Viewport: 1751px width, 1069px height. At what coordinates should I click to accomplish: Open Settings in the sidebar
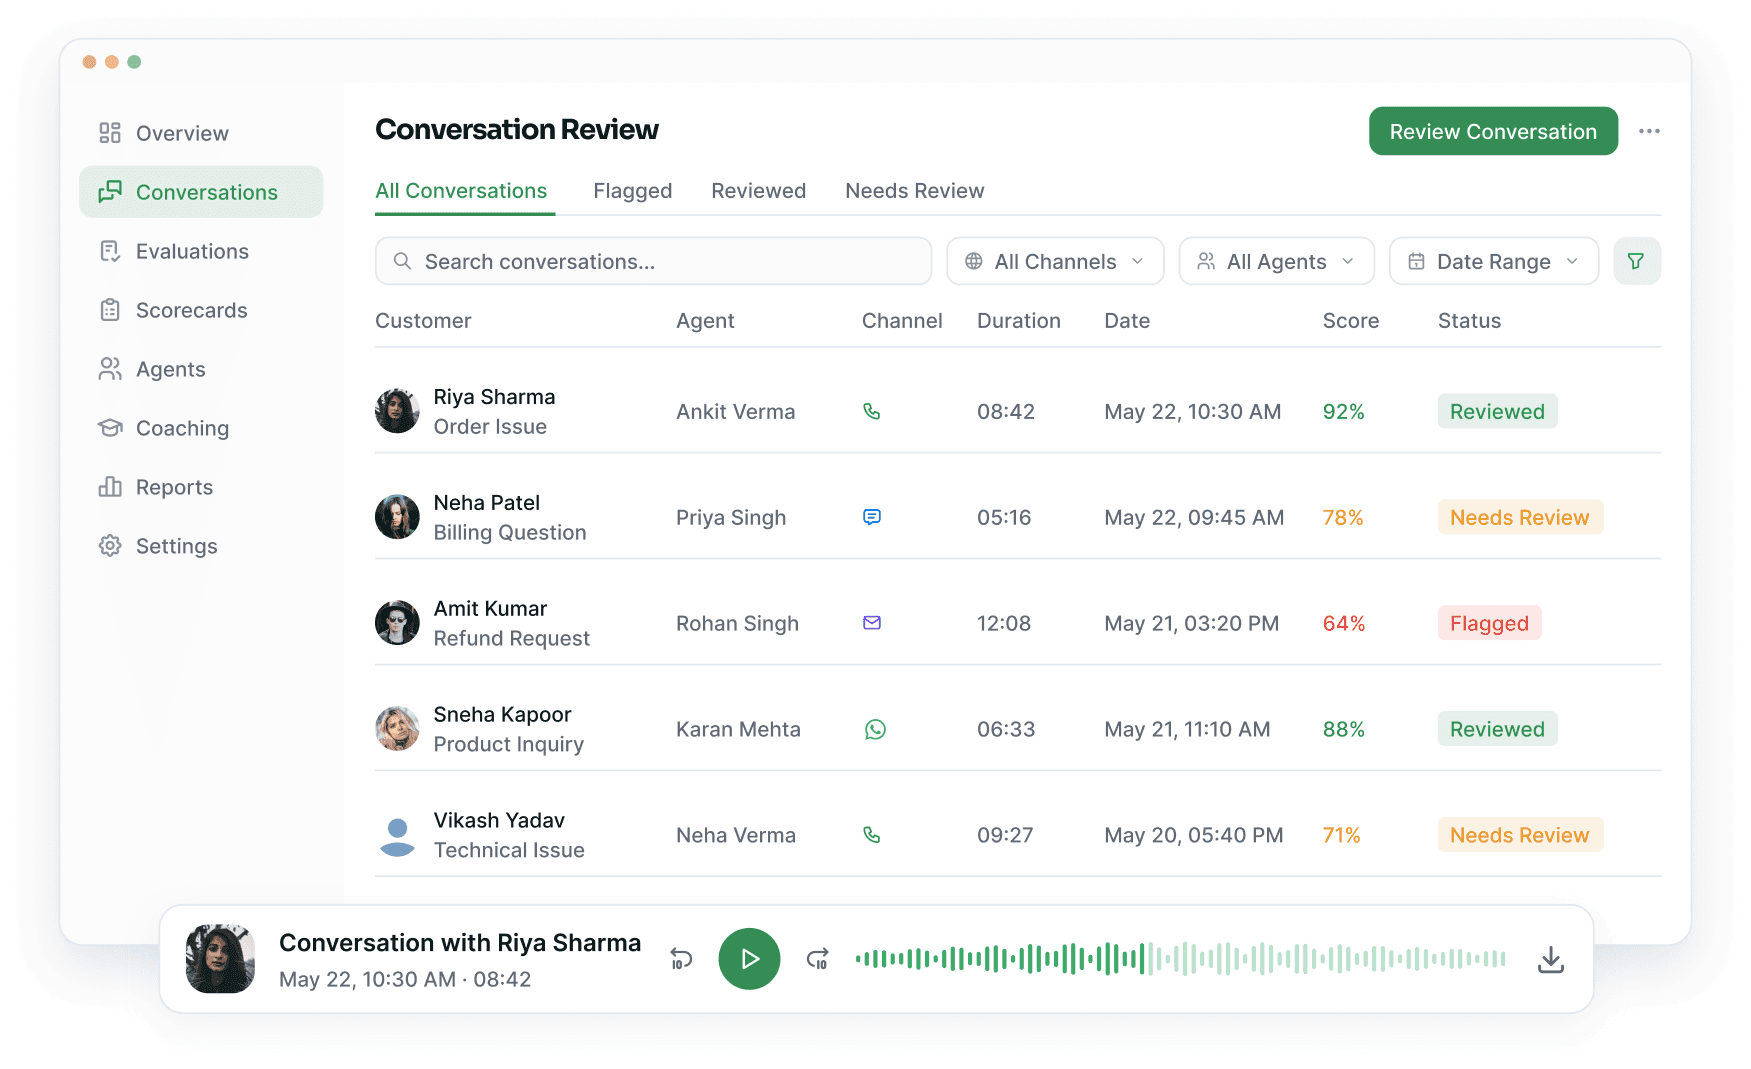201,546
